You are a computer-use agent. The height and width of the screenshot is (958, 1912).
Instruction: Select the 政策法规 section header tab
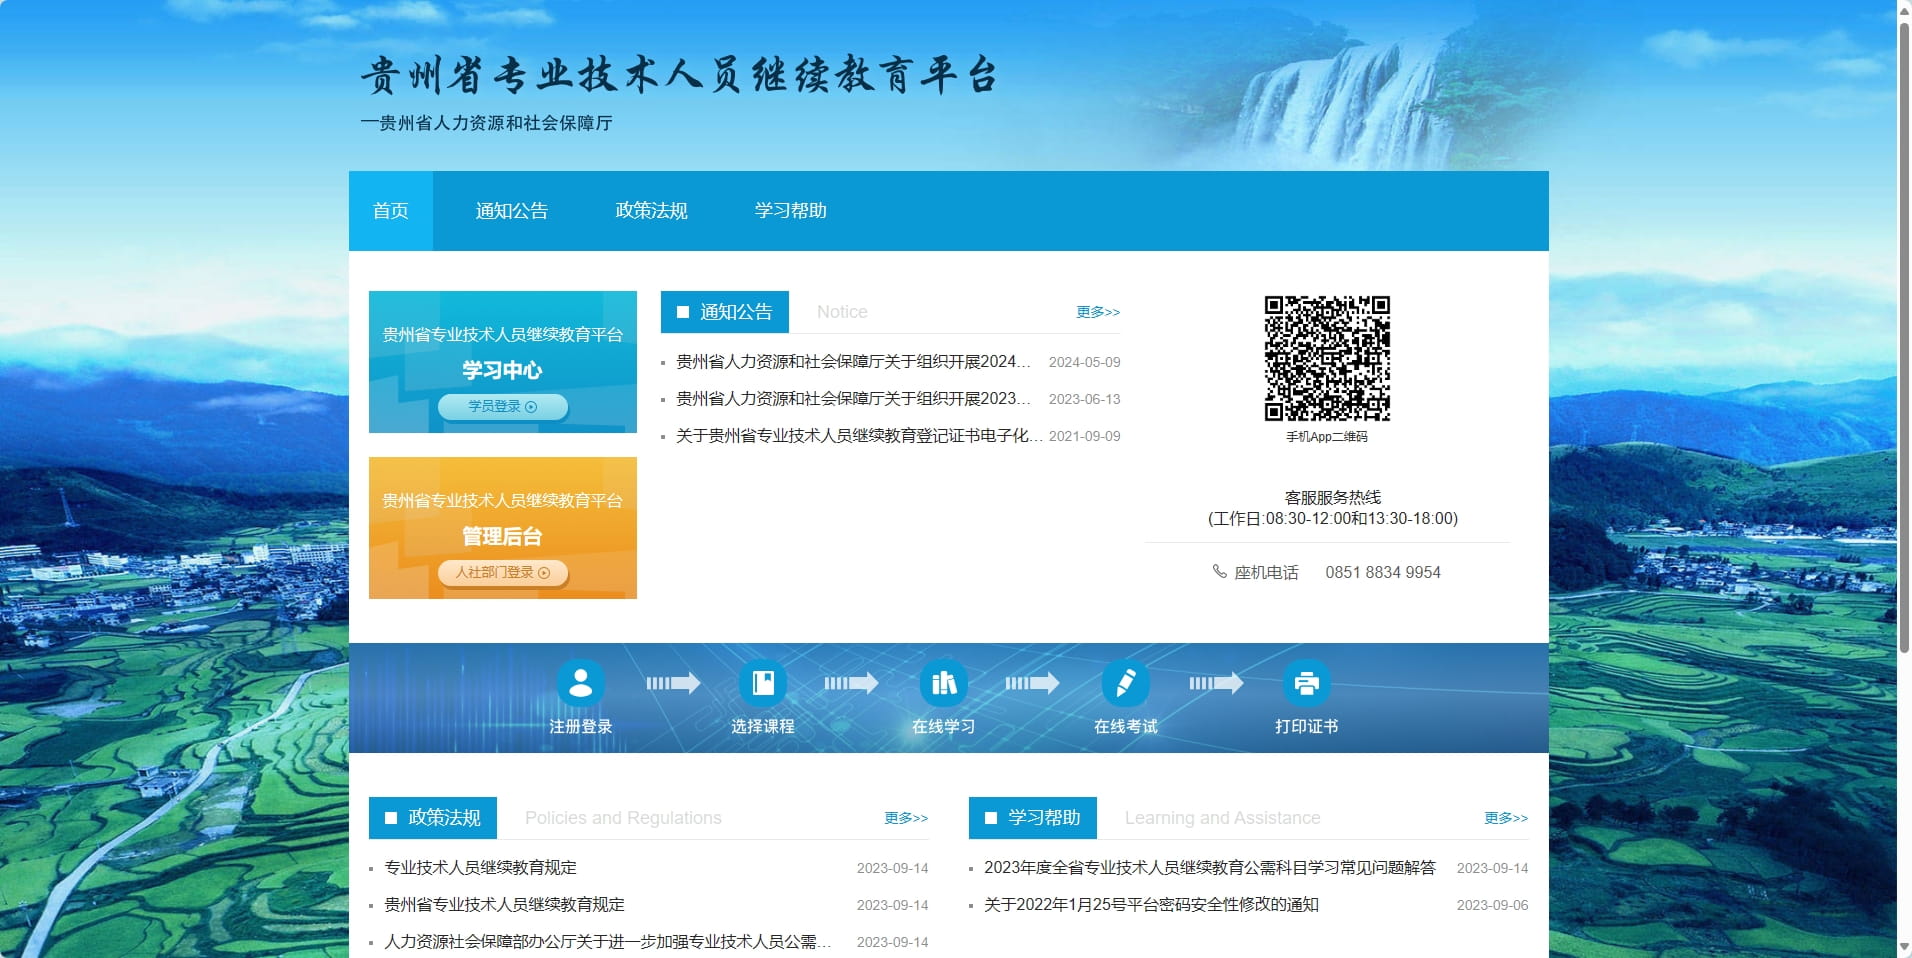click(x=433, y=818)
